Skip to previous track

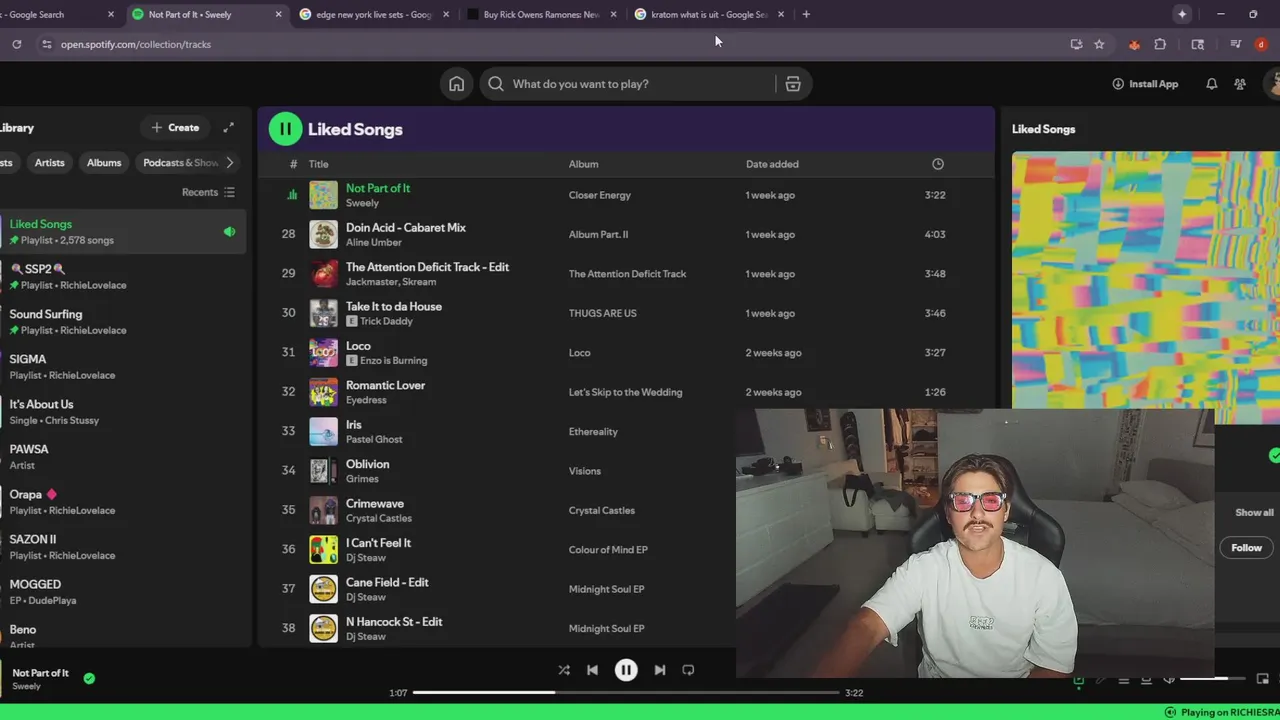[592, 670]
